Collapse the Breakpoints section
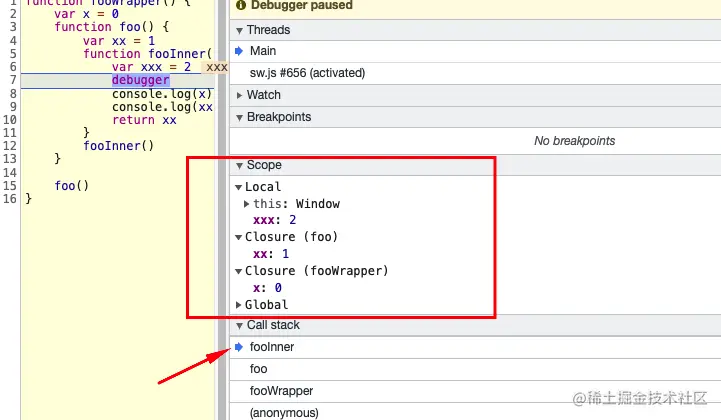 tap(239, 118)
